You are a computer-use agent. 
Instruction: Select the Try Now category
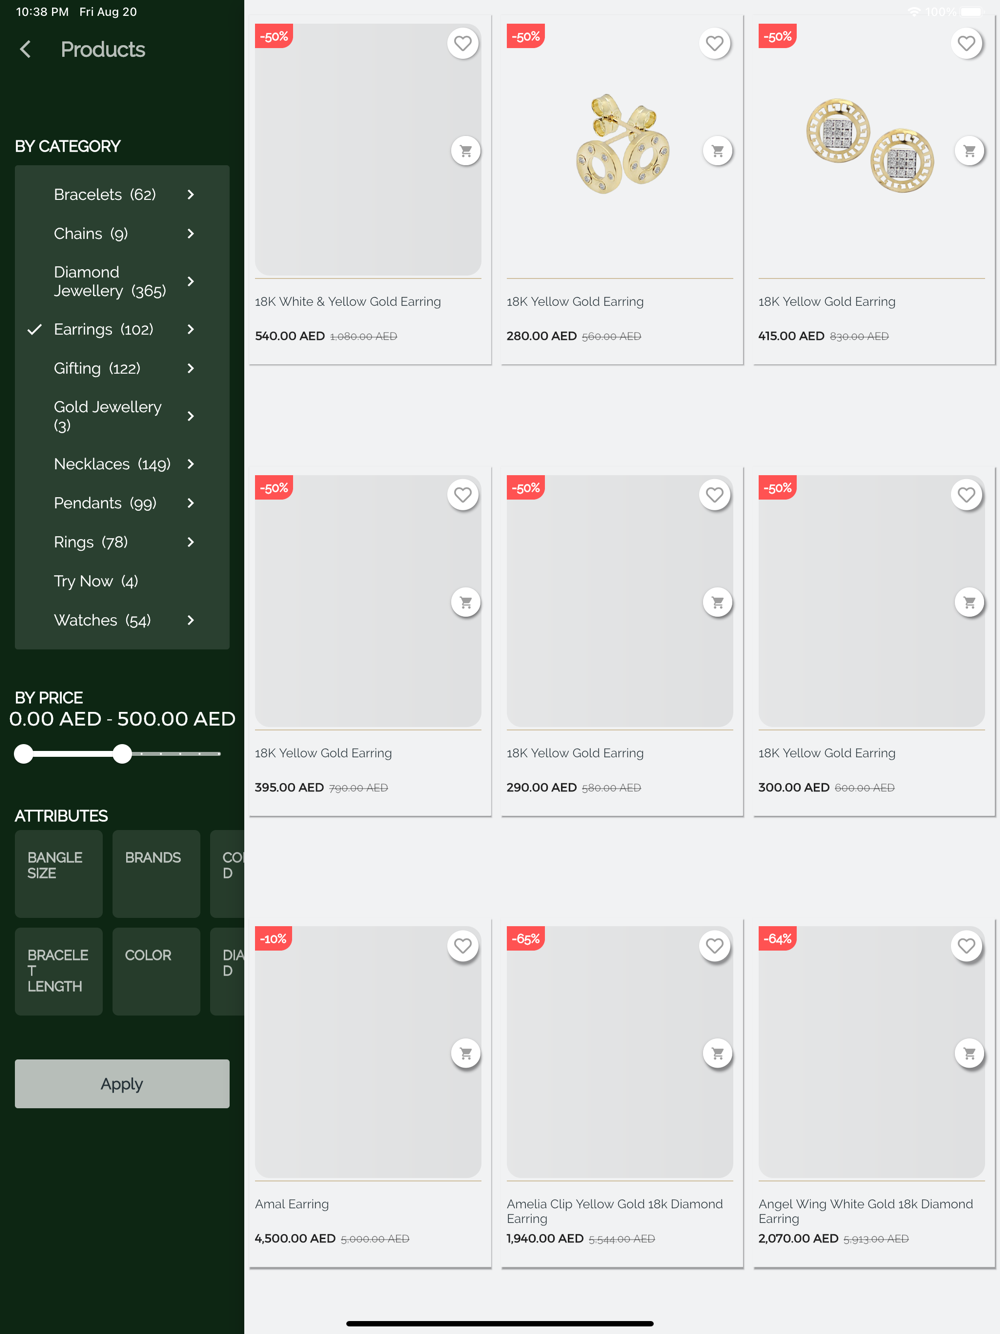click(96, 581)
